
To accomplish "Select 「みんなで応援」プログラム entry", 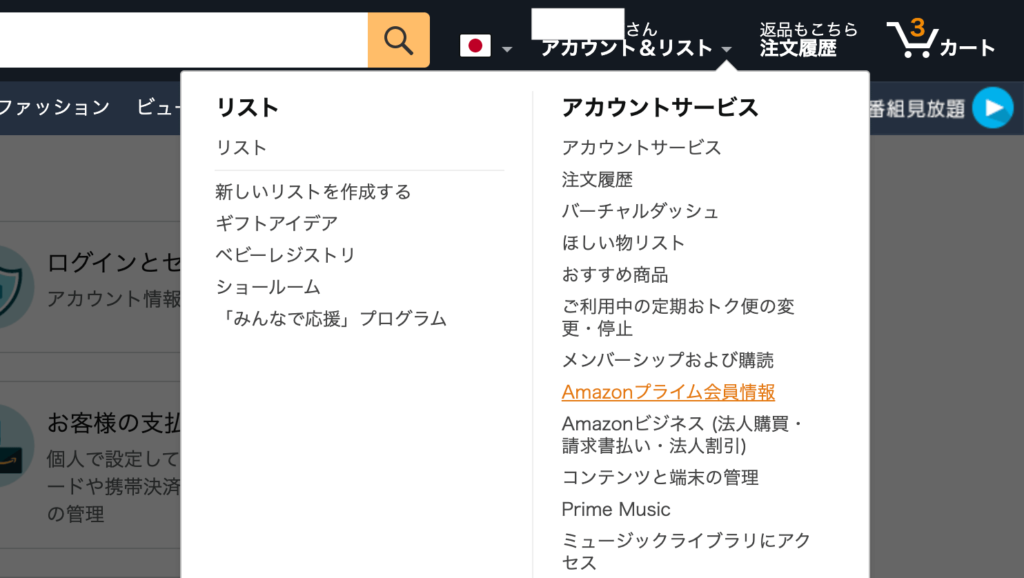I will (331, 319).
